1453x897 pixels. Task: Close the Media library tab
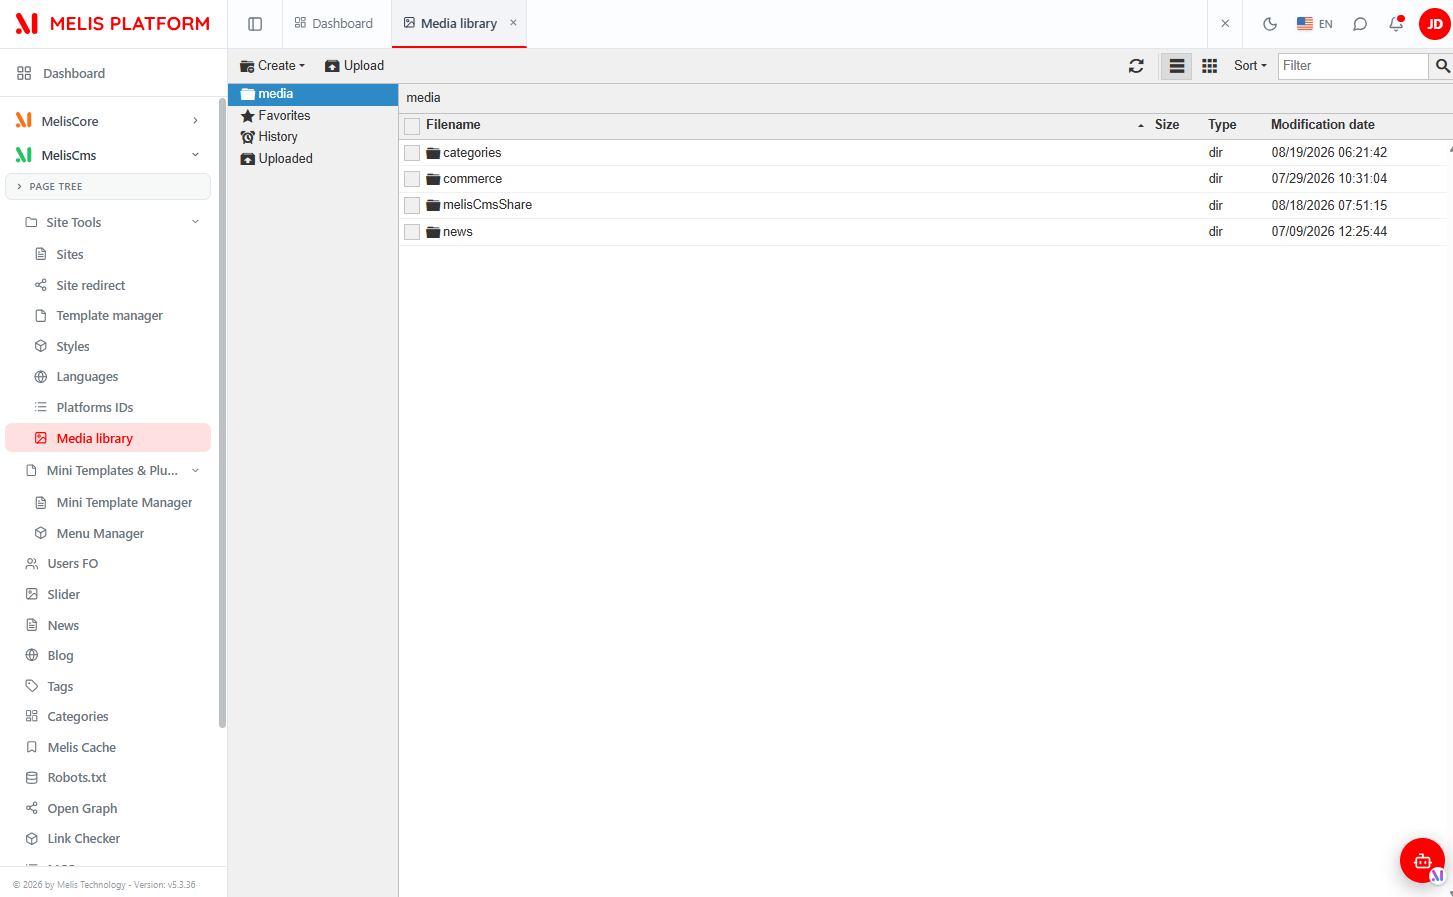coord(513,23)
